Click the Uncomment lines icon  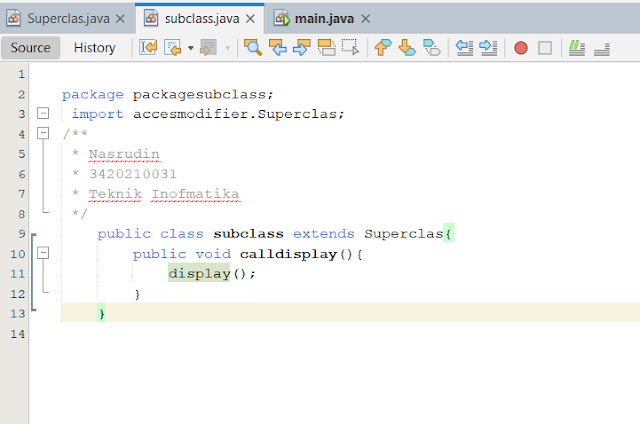(x=602, y=49)
